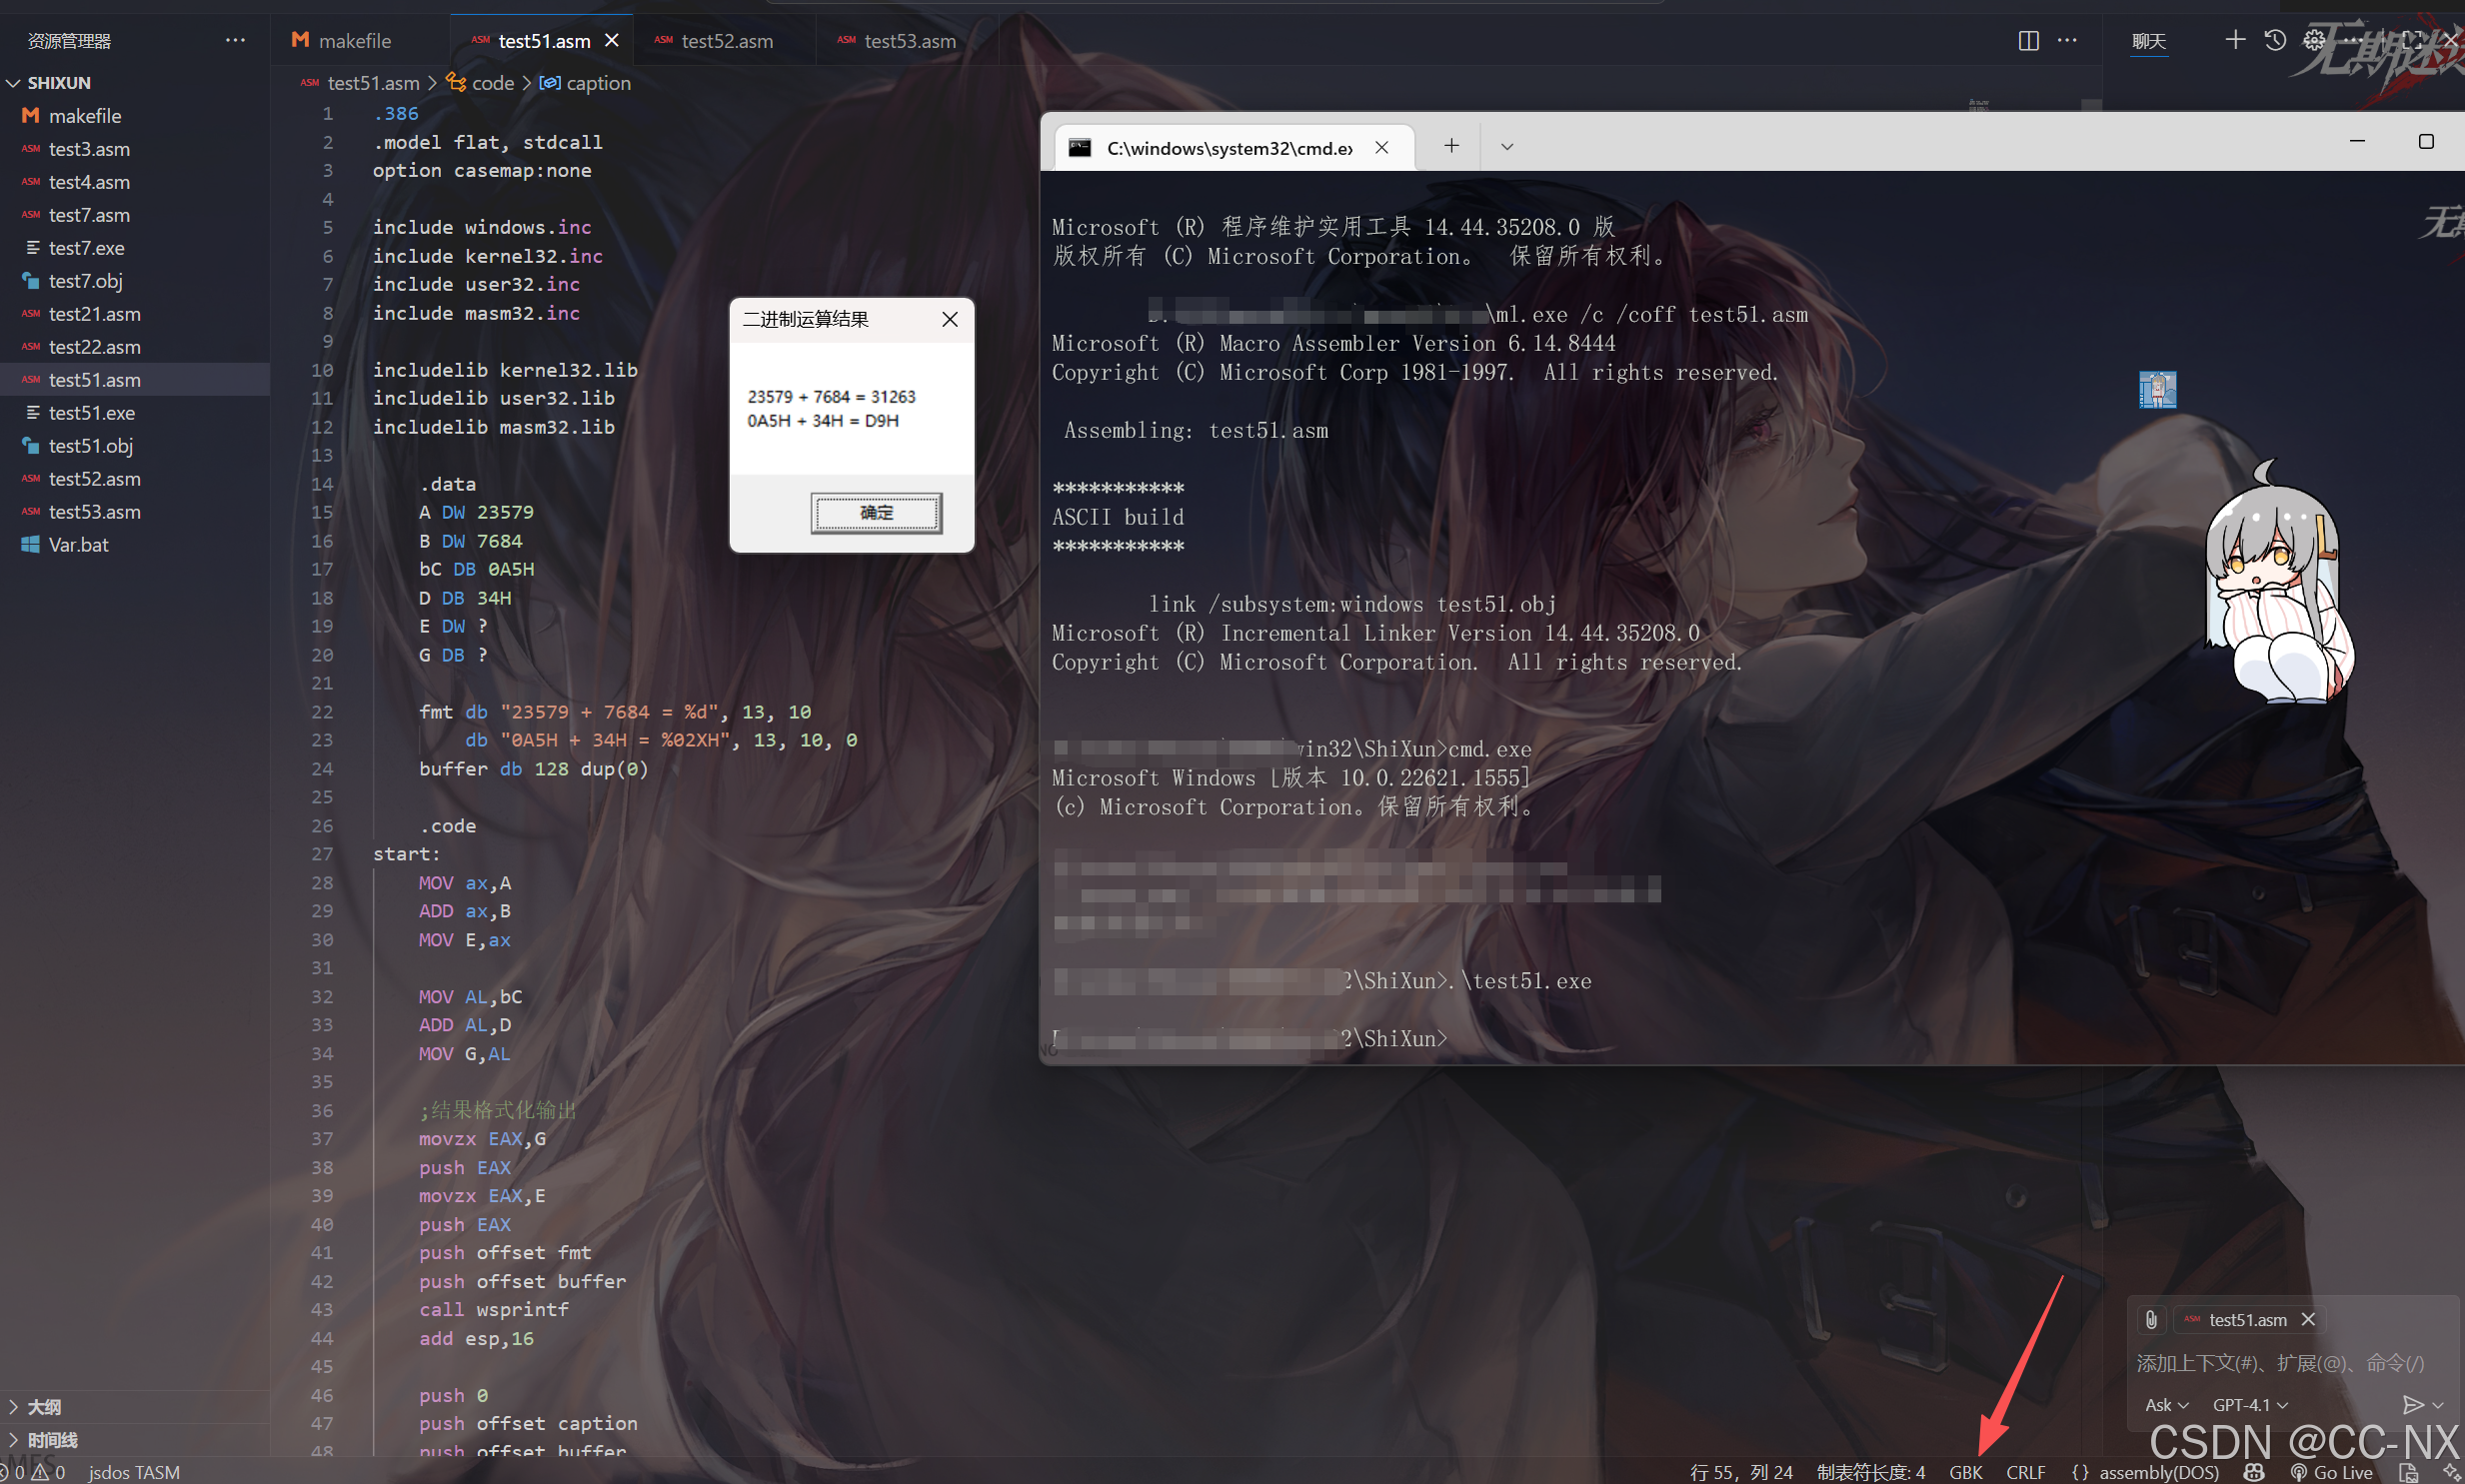Image resolution: width=2465 pixels, height=1484 pixels.
Task: Open chat settings gear icon
Action: coord(2314,40)
